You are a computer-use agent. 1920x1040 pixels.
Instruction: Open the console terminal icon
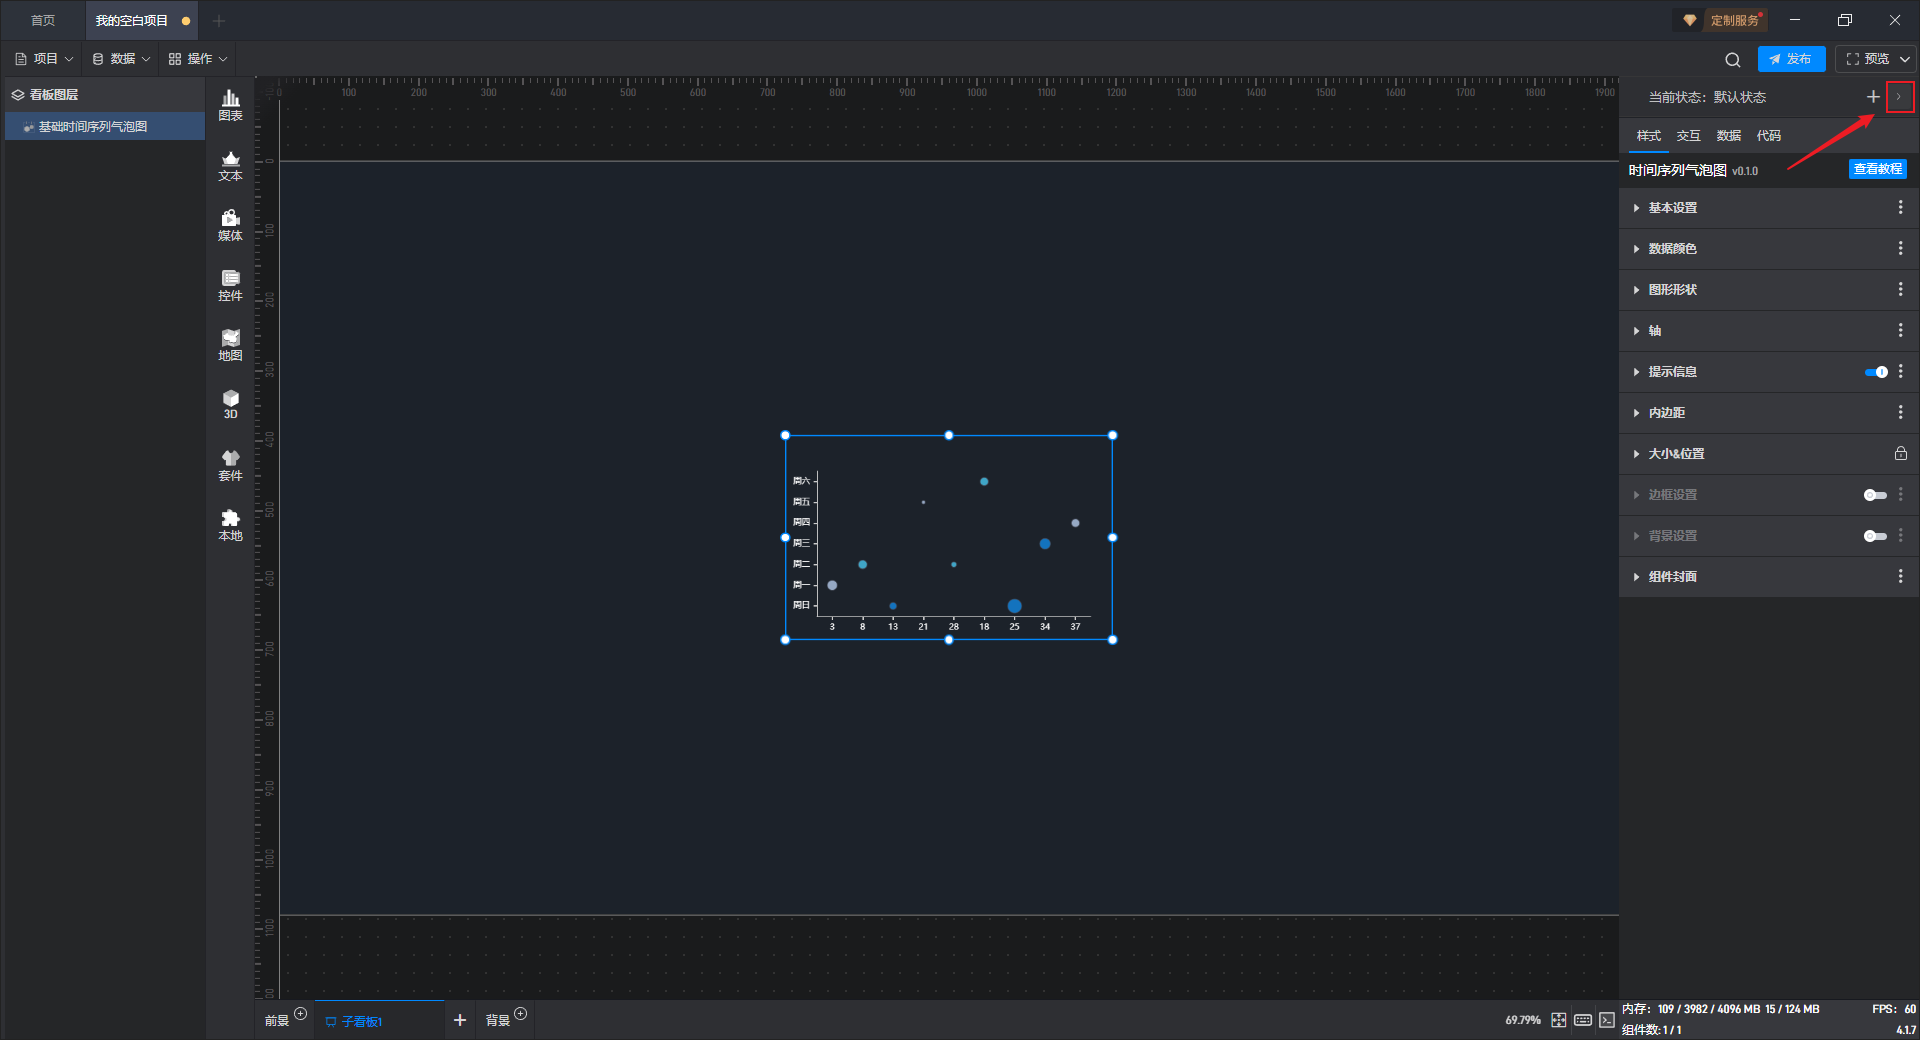[x=1606, y=1020]
